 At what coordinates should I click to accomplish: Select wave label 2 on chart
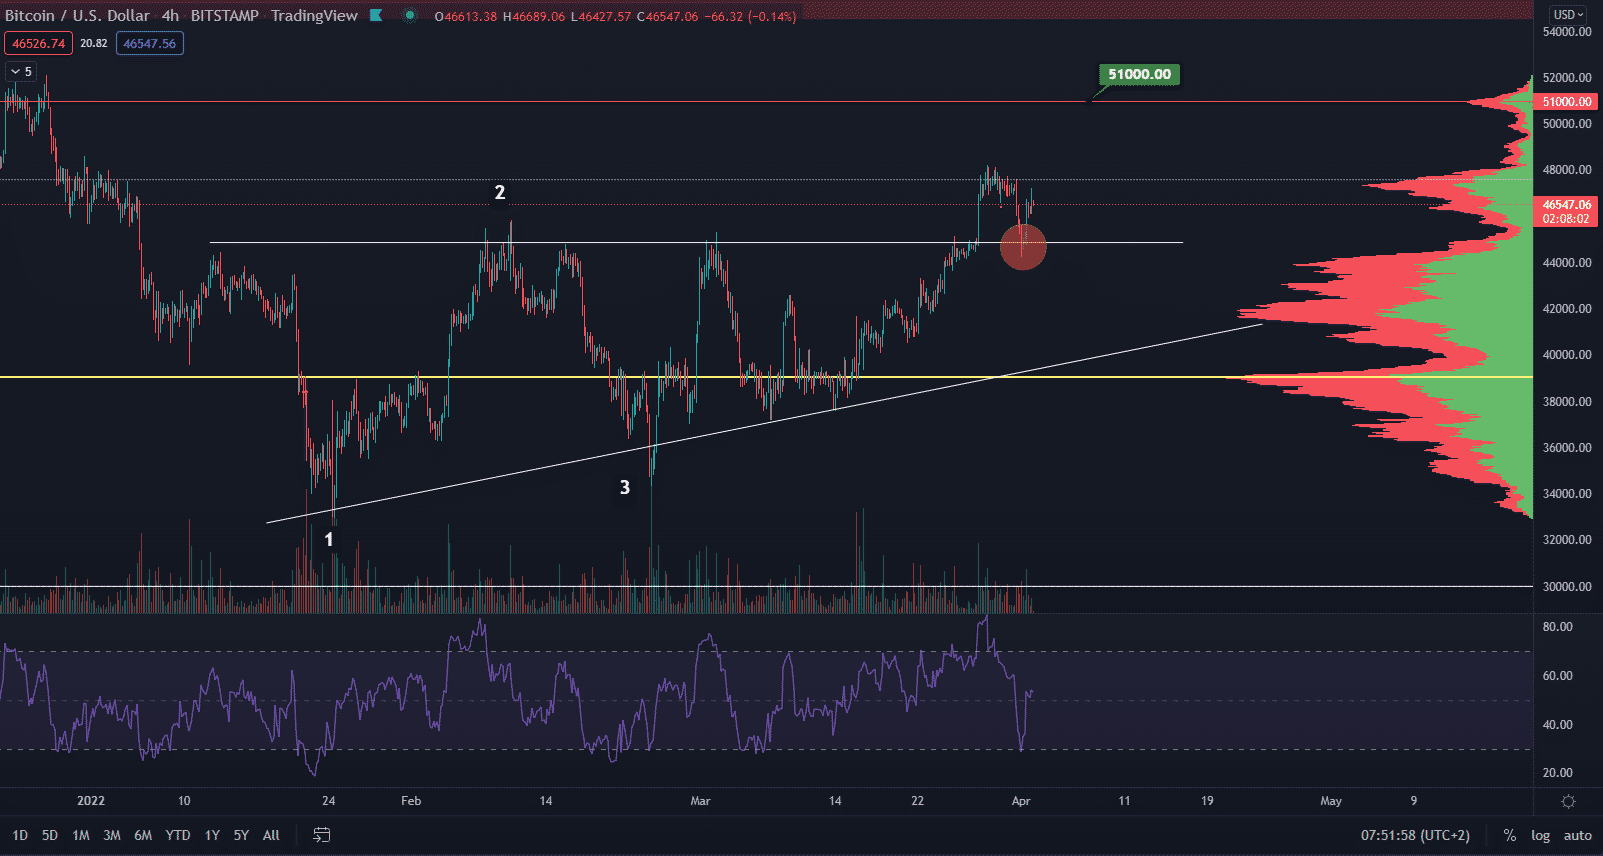pyautogui.click(x=500, y=192)
